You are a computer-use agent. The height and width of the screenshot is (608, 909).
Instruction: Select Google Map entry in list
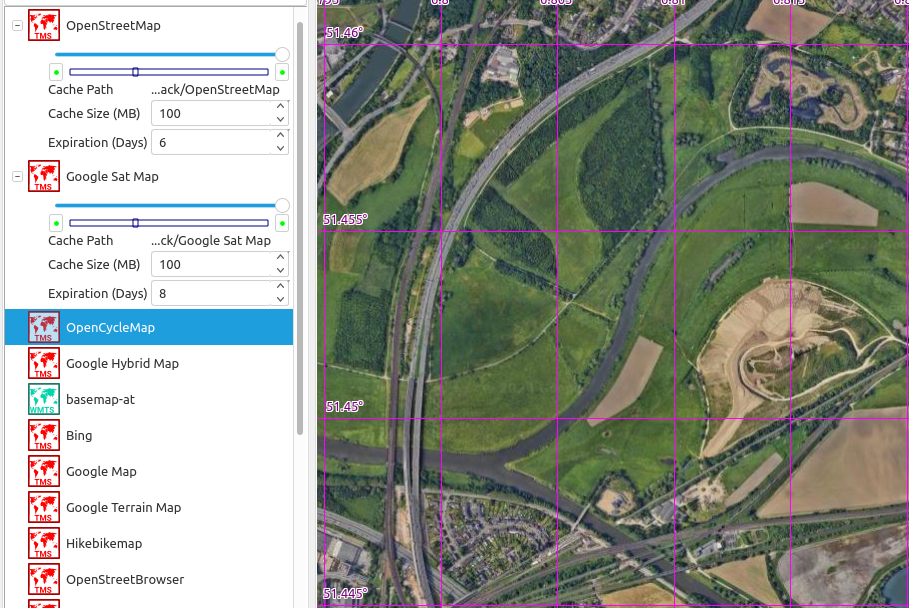click(x=101, y=471)
